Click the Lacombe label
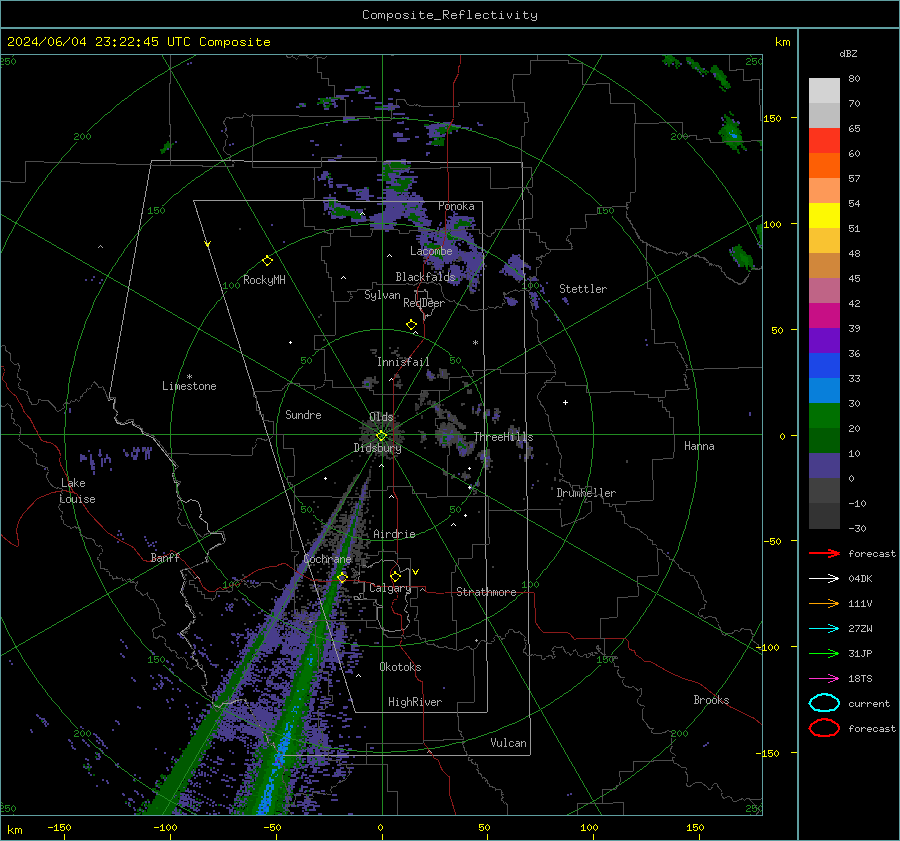 click(431, 251)
